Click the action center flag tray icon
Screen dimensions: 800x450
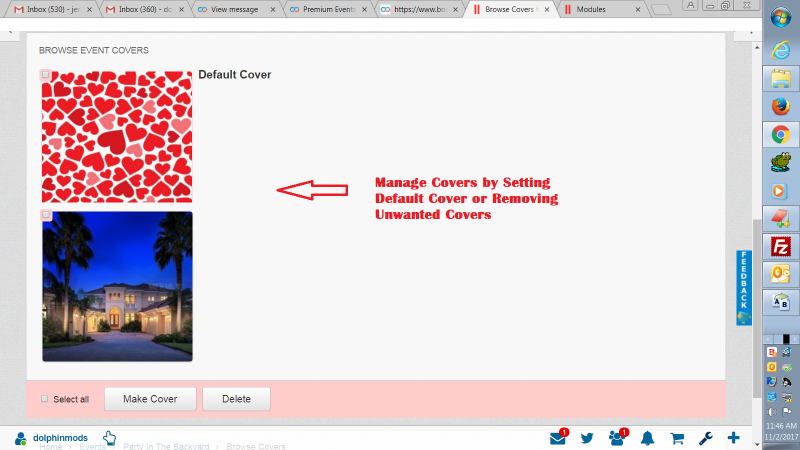click(x=787, y=411)
